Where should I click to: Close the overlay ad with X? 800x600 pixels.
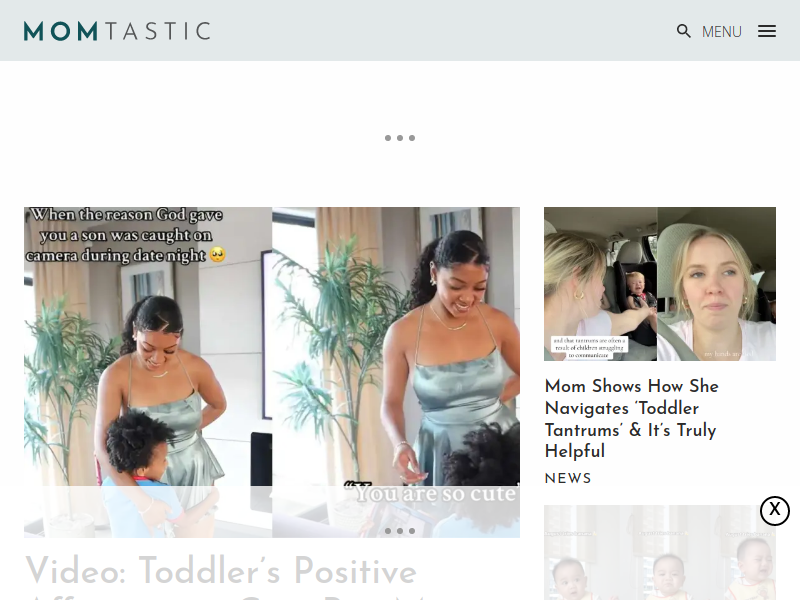(774, 510)
